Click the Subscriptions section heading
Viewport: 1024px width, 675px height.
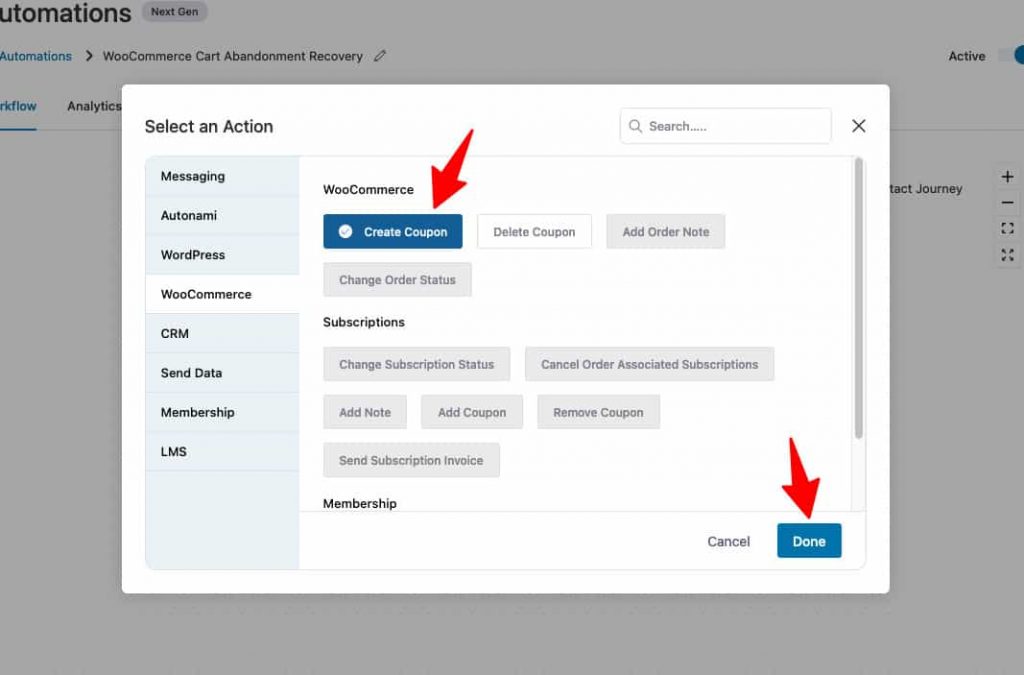(x=364, y=322)
